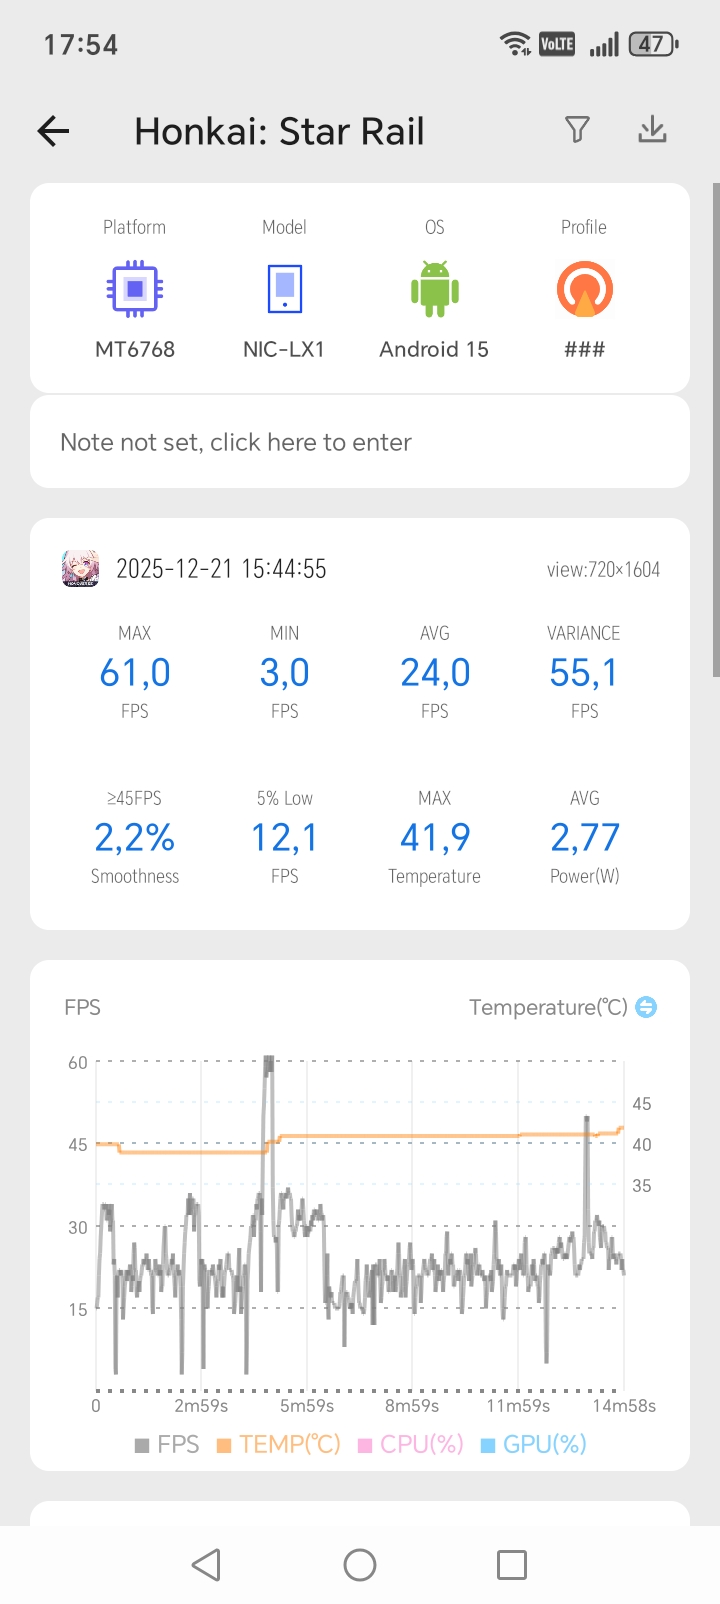Image resolution: width=720 pixels, height=1604 pixels.
Task: Click the FPS spike near 60 on chart
Action: pos(268,1066)
